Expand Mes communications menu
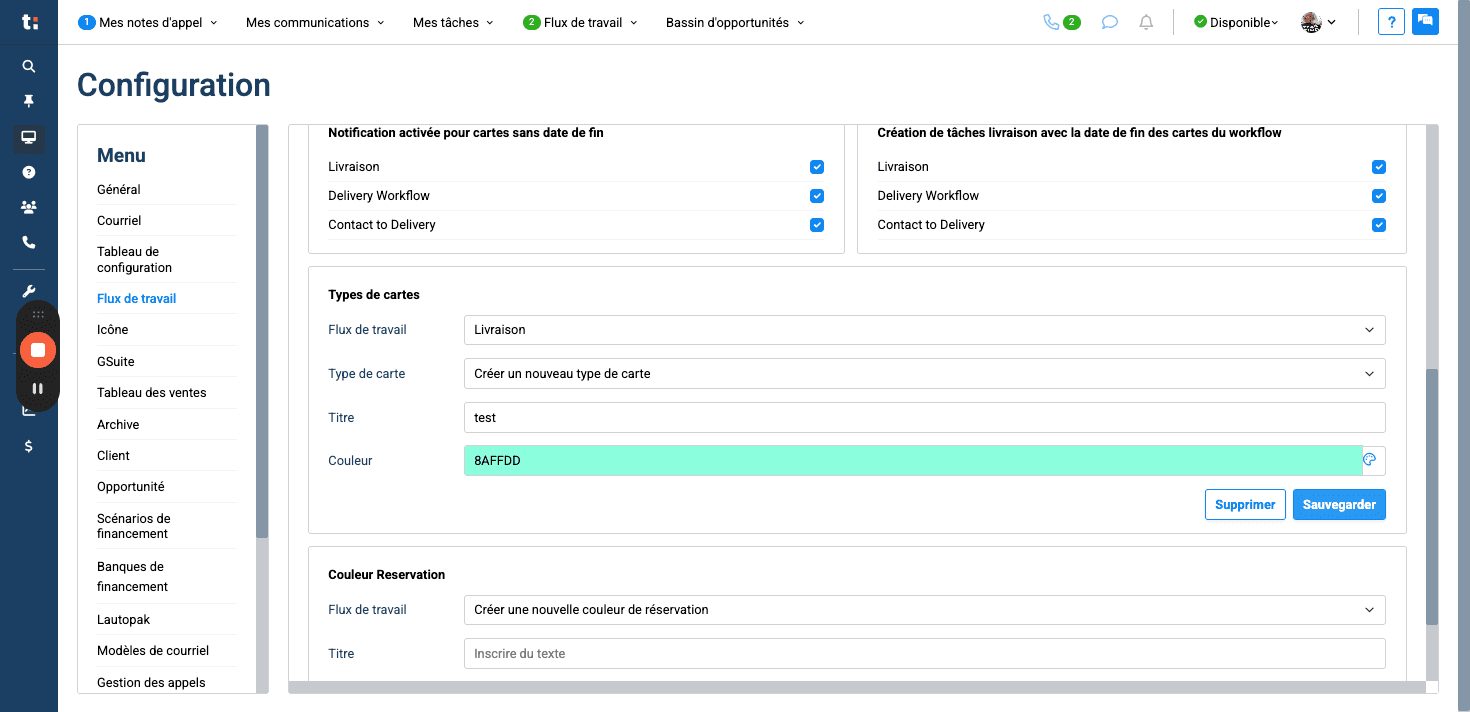Image resolution: width=1470 pixels, height=712 pixels. point(315,22)
